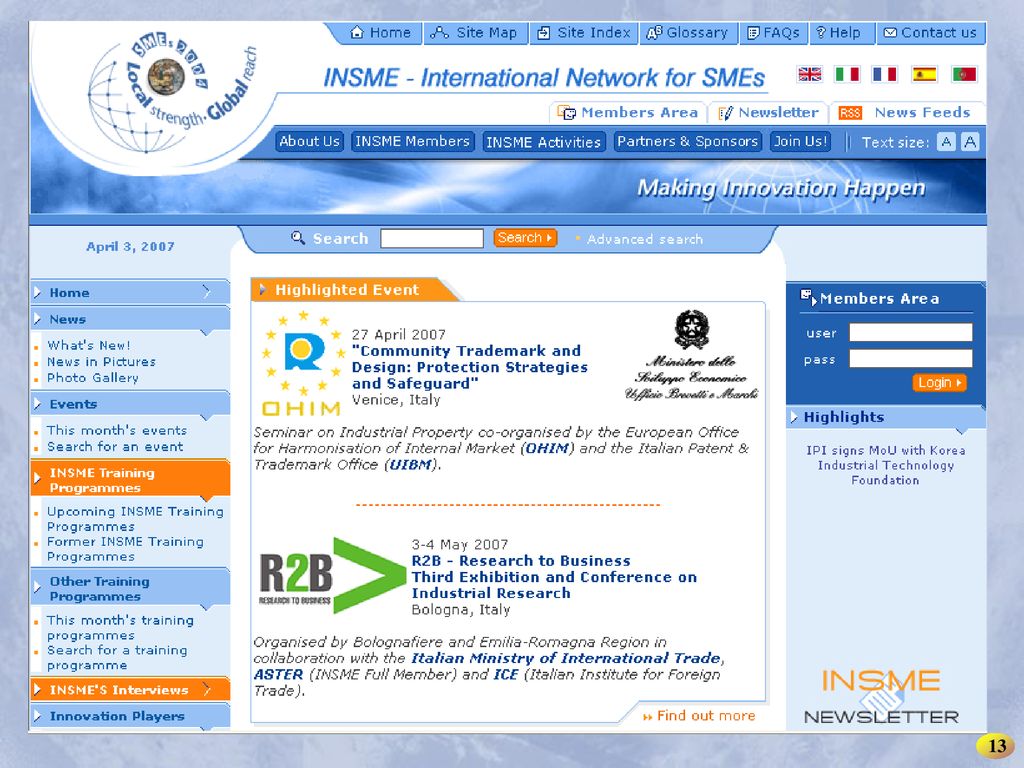
Task: Open Former INSME Training Programmes link
Action: 125,549
